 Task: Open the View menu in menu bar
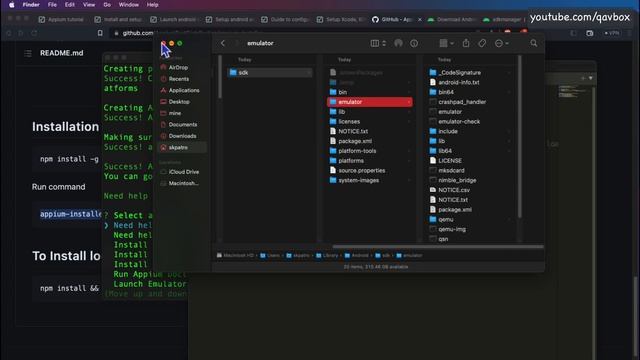click(89, 5)
